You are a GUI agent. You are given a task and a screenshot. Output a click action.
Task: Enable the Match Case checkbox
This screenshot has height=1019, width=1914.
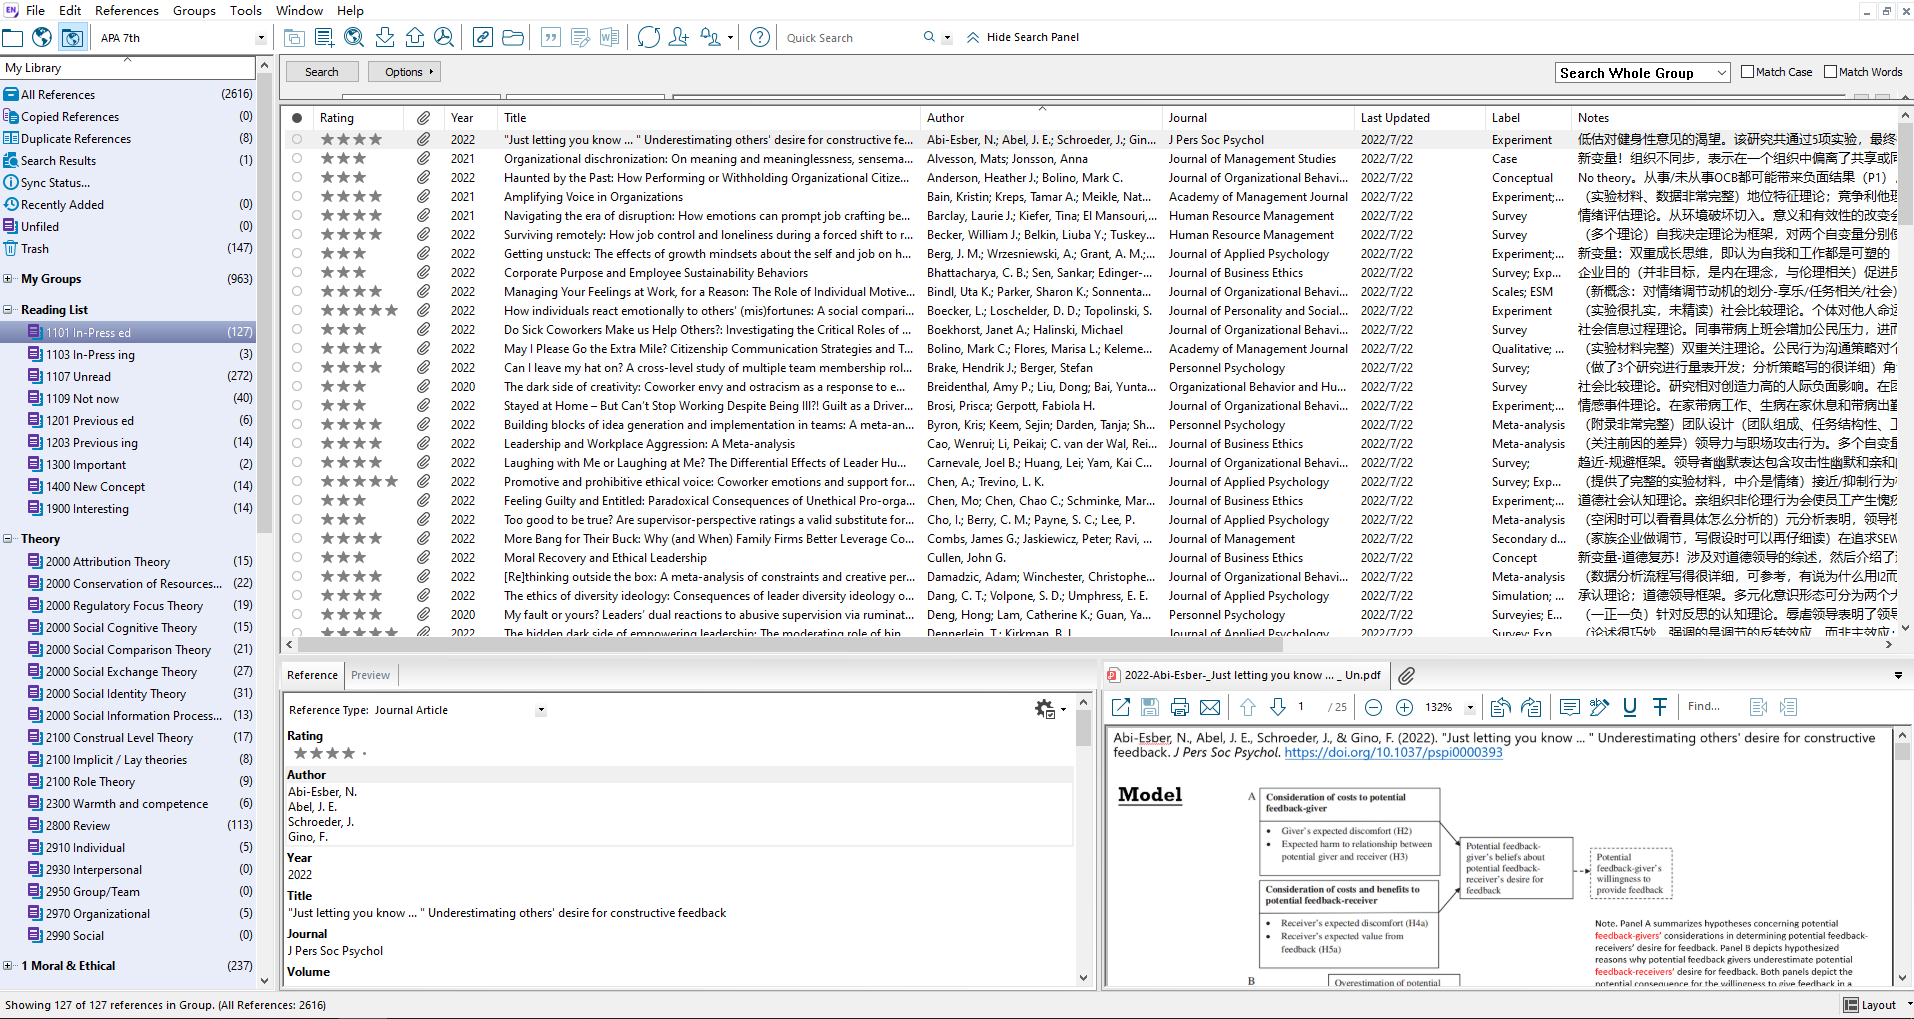click(x=1748, y=72)
